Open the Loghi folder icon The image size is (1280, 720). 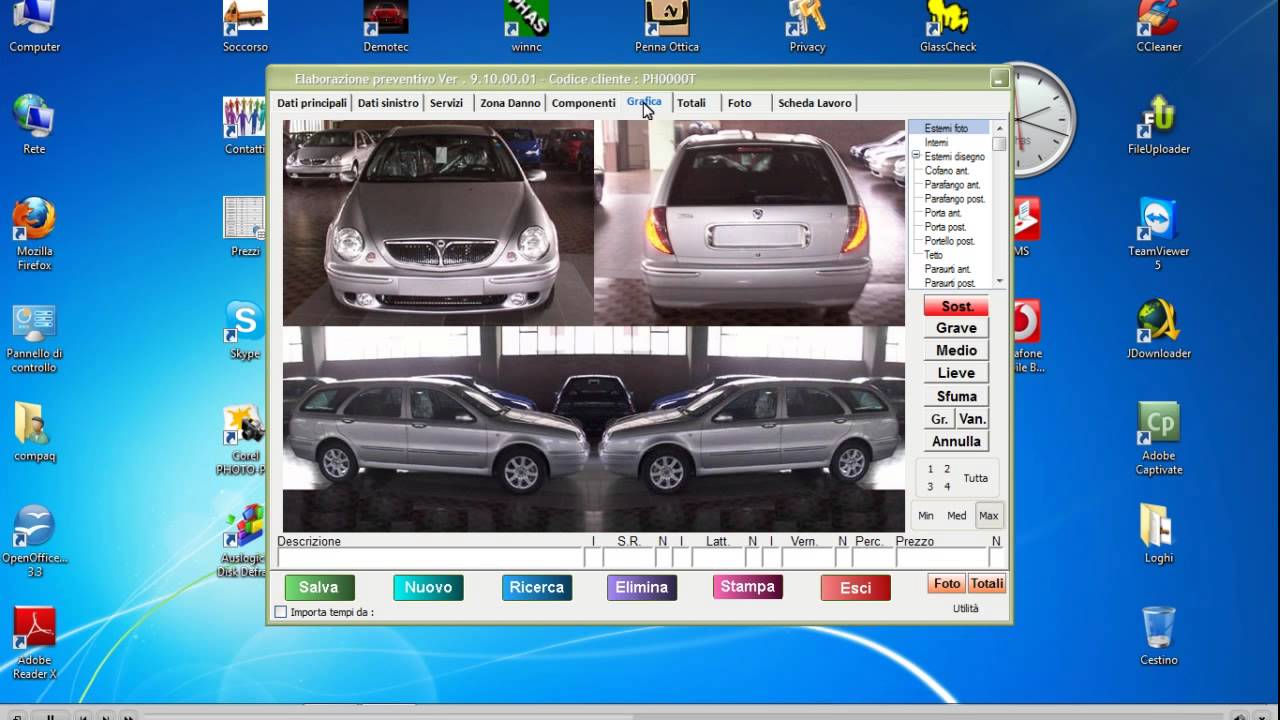pos(1159,534)
